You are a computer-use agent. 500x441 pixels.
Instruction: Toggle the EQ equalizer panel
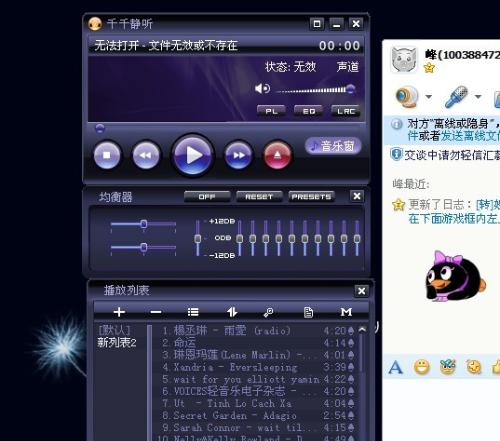coord(309,111)
